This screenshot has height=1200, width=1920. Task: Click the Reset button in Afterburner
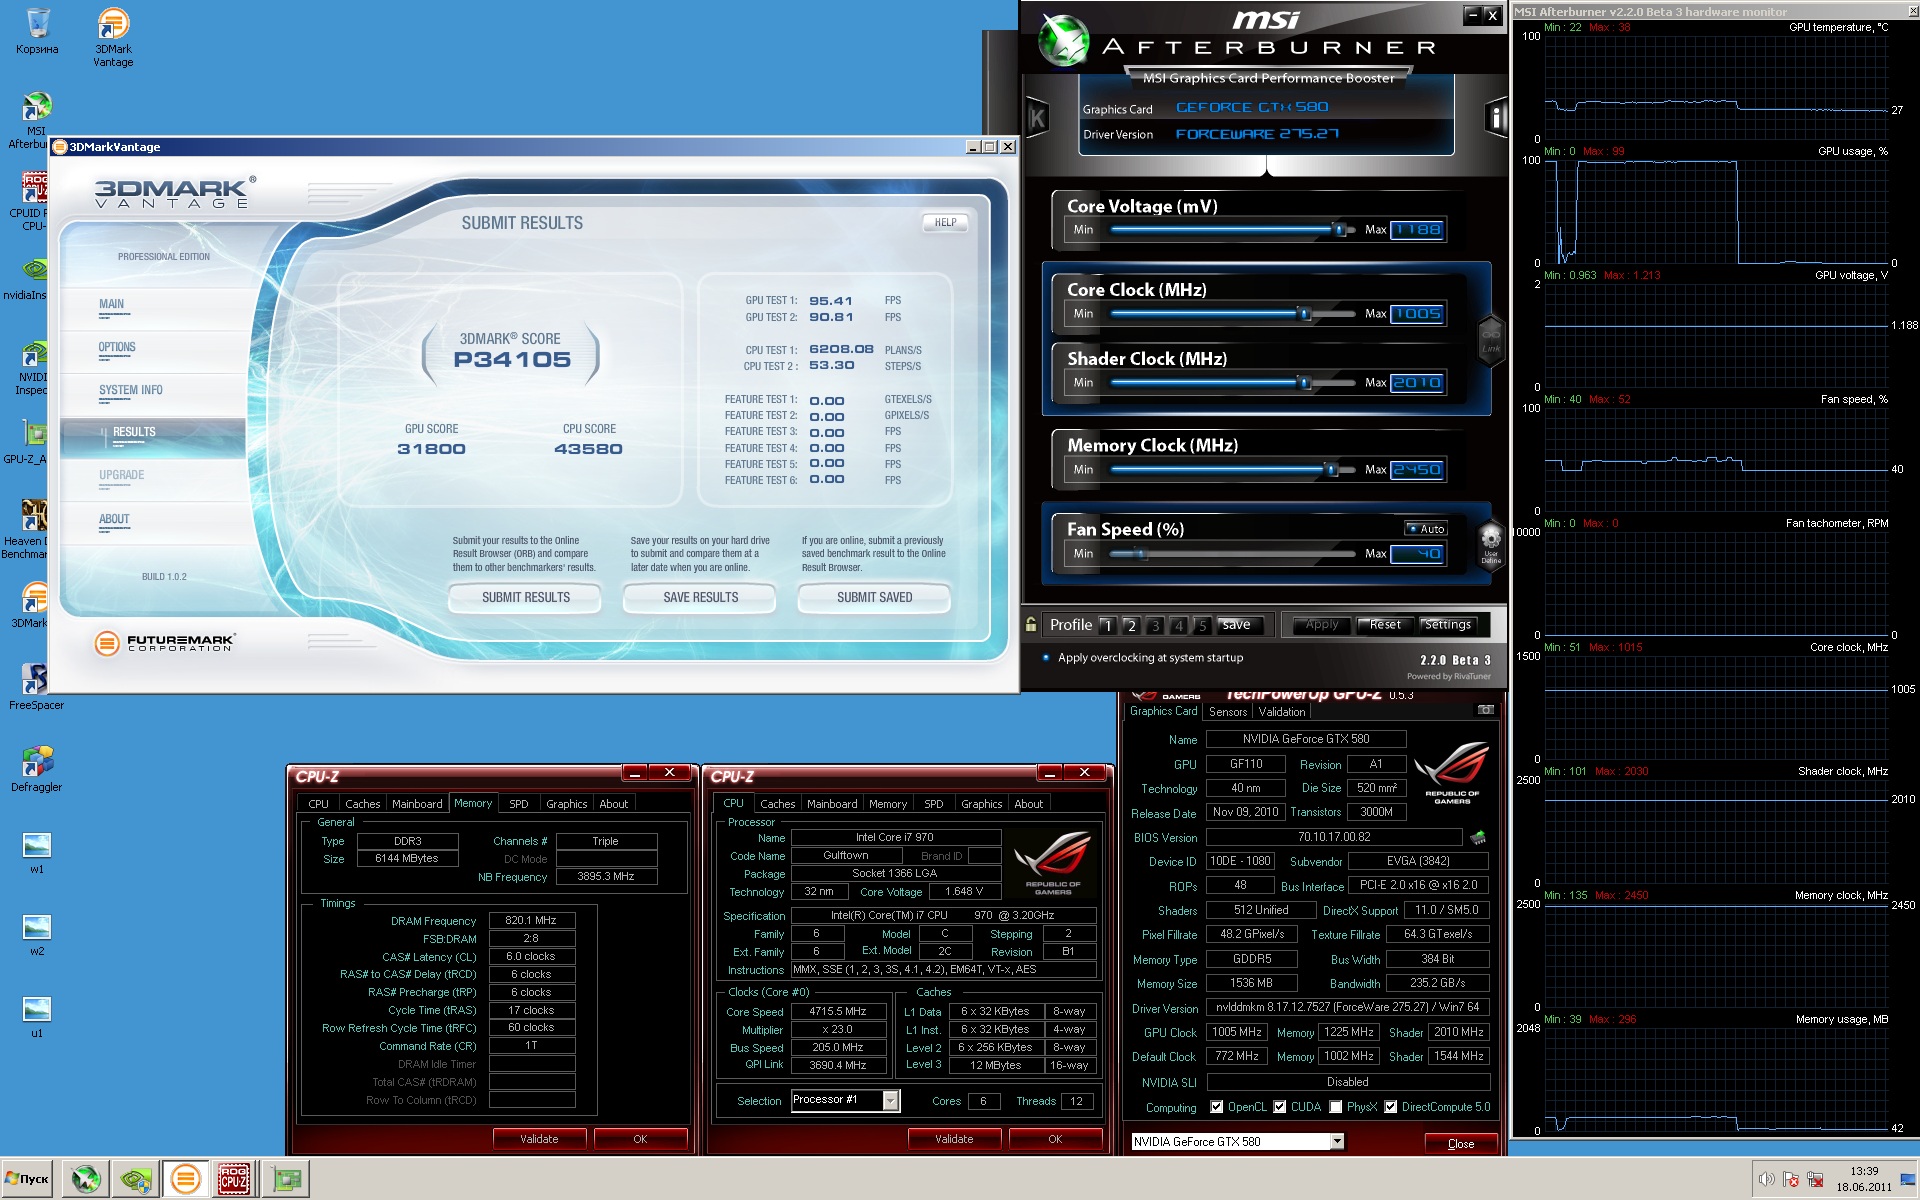(x=1385, y=625)
